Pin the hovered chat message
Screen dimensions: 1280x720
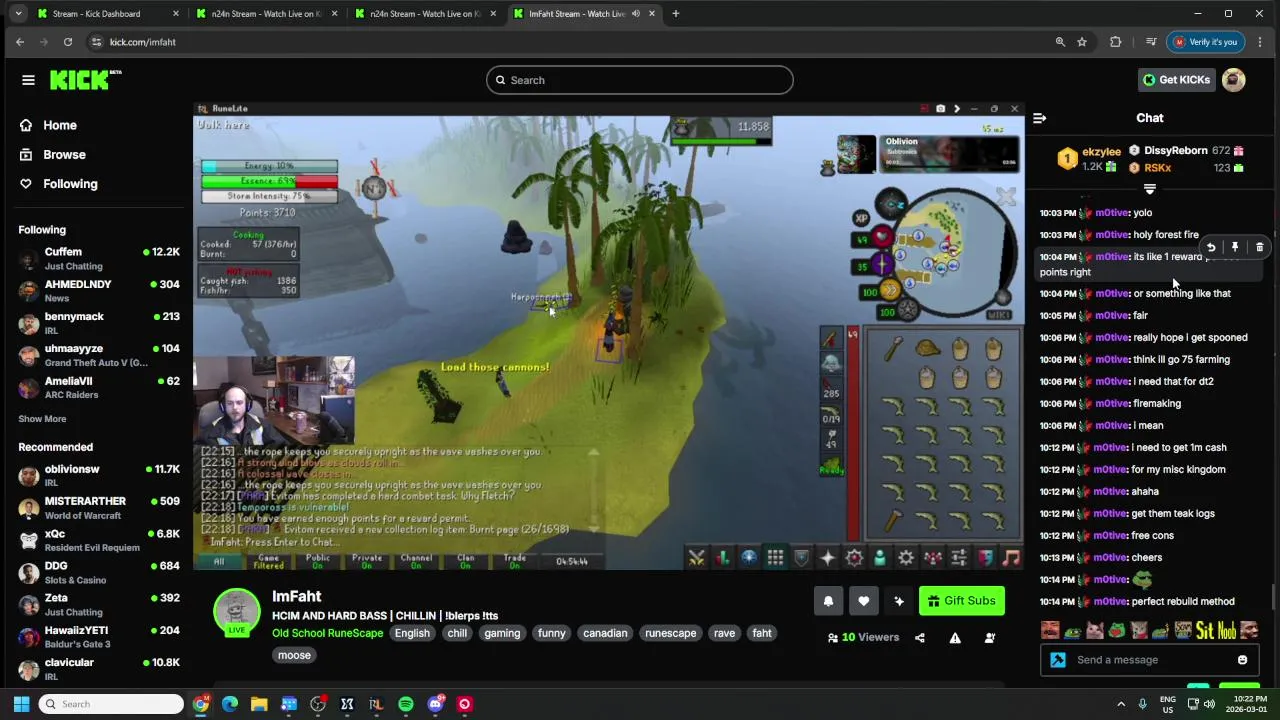click(x=1235, y=247)
